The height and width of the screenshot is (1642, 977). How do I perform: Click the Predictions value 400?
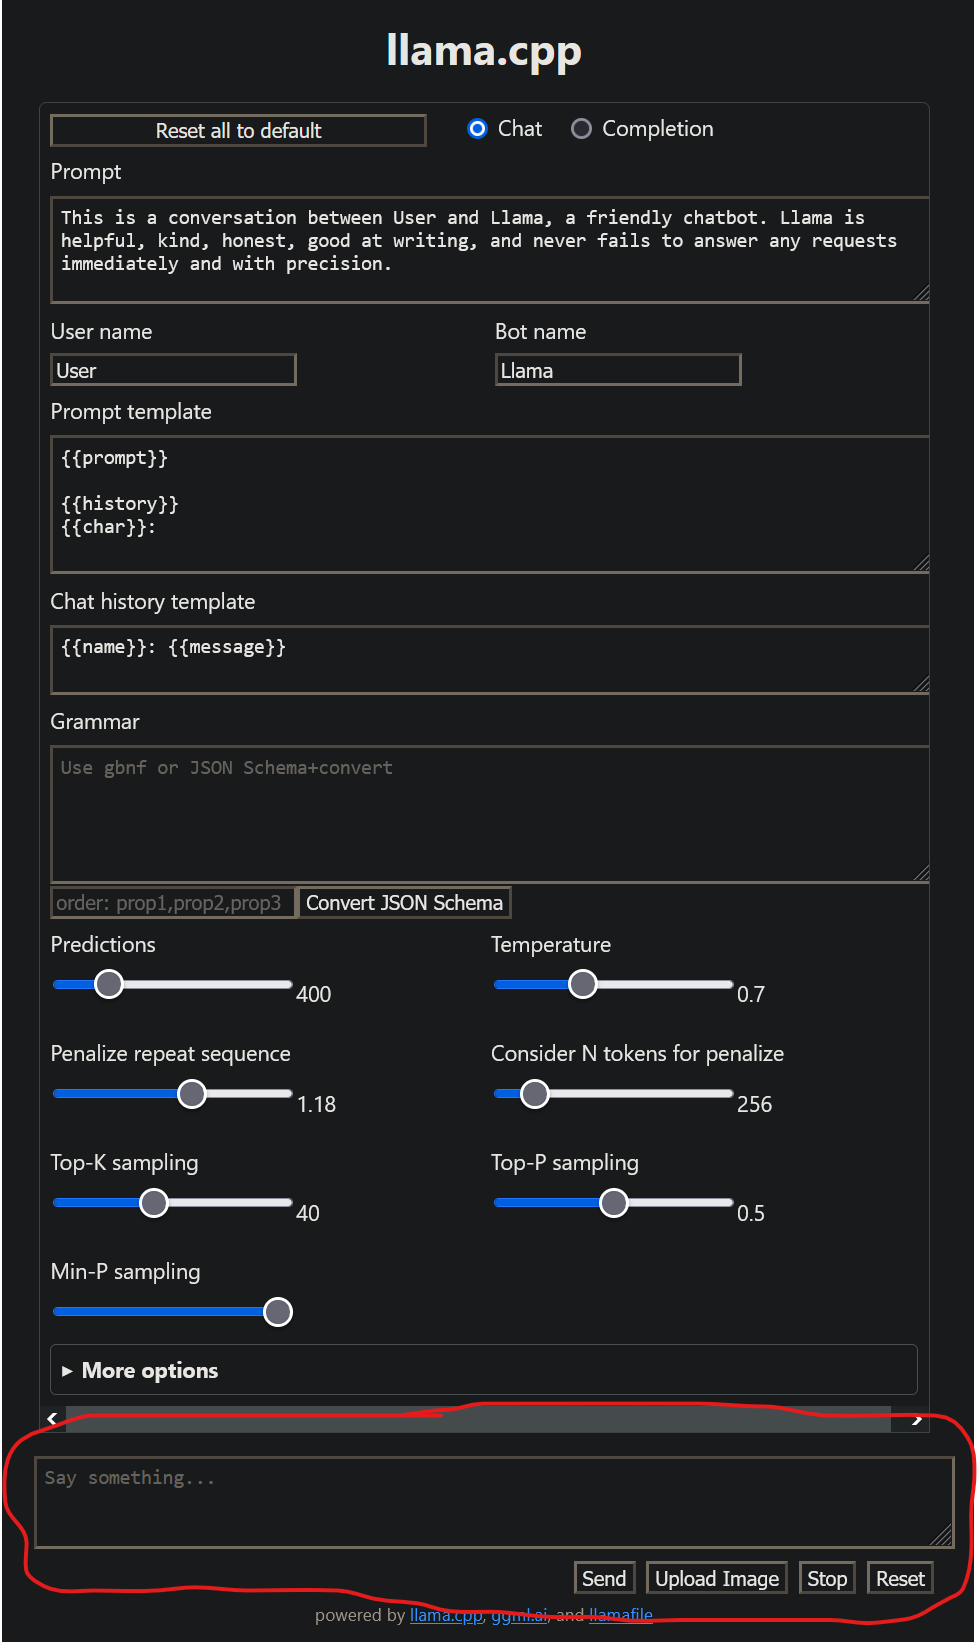tap(314, 994)
